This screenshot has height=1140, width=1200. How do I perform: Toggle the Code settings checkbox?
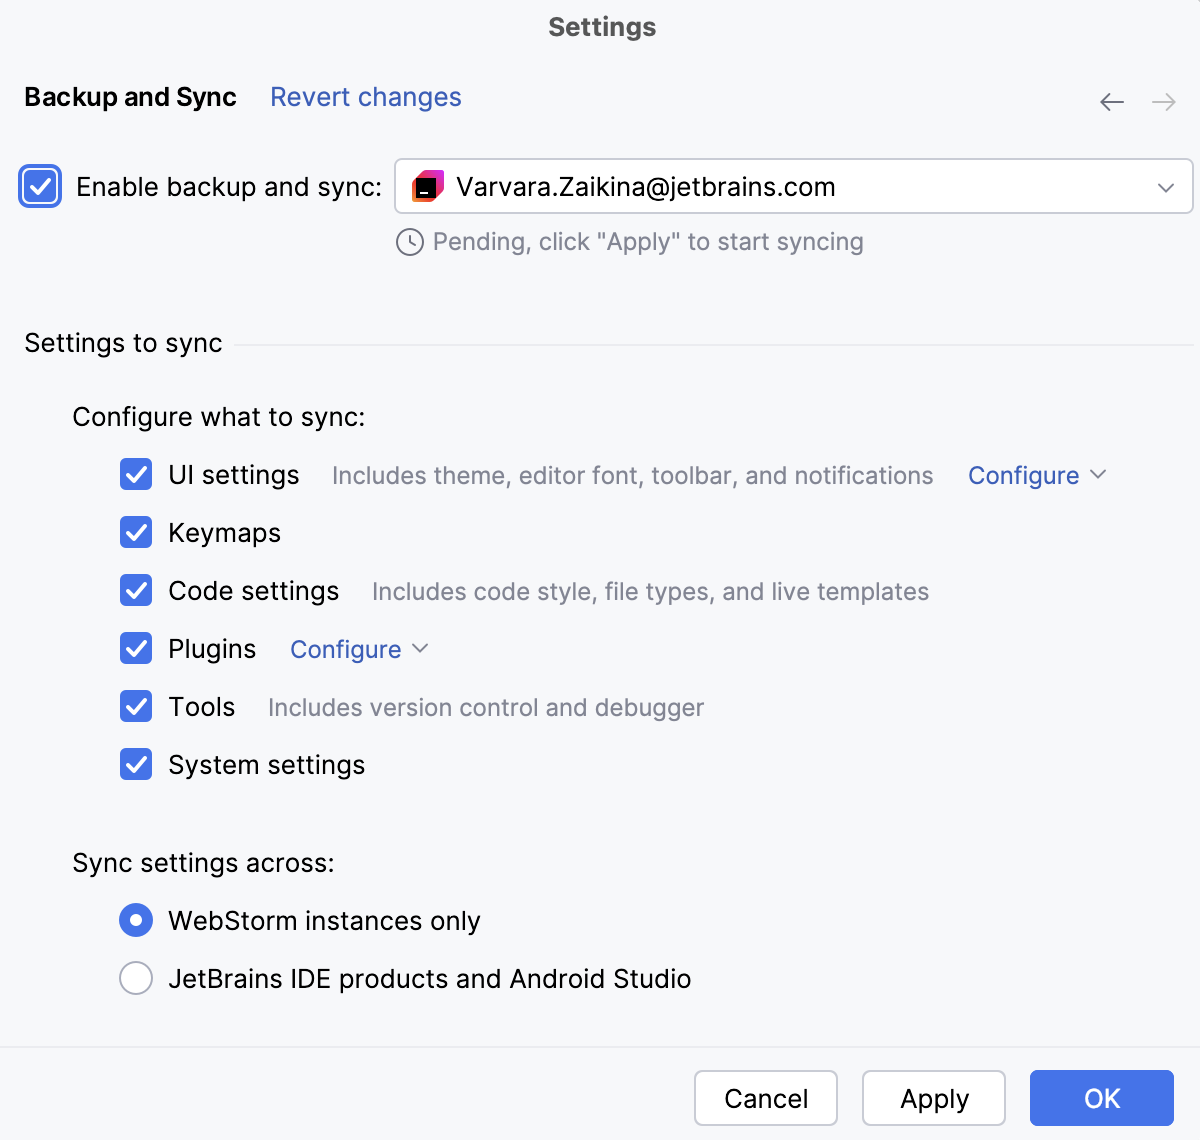click(136, 590)
